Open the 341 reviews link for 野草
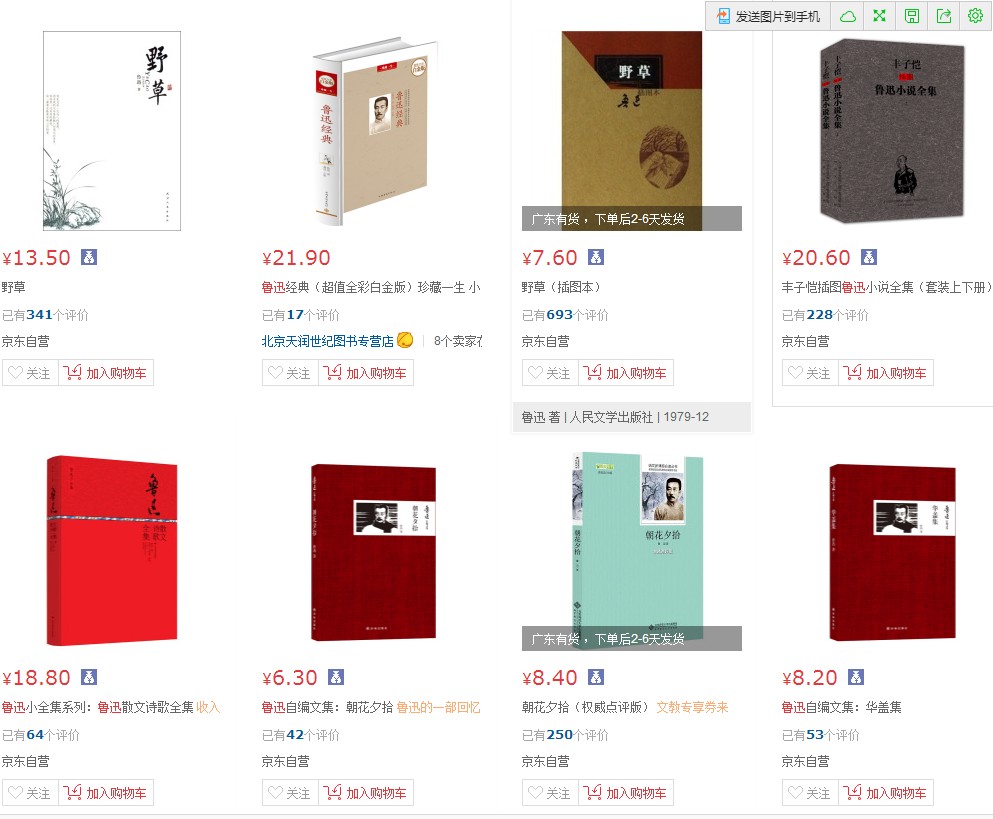The width and height of the screenshot is (993, 819). 39,315
